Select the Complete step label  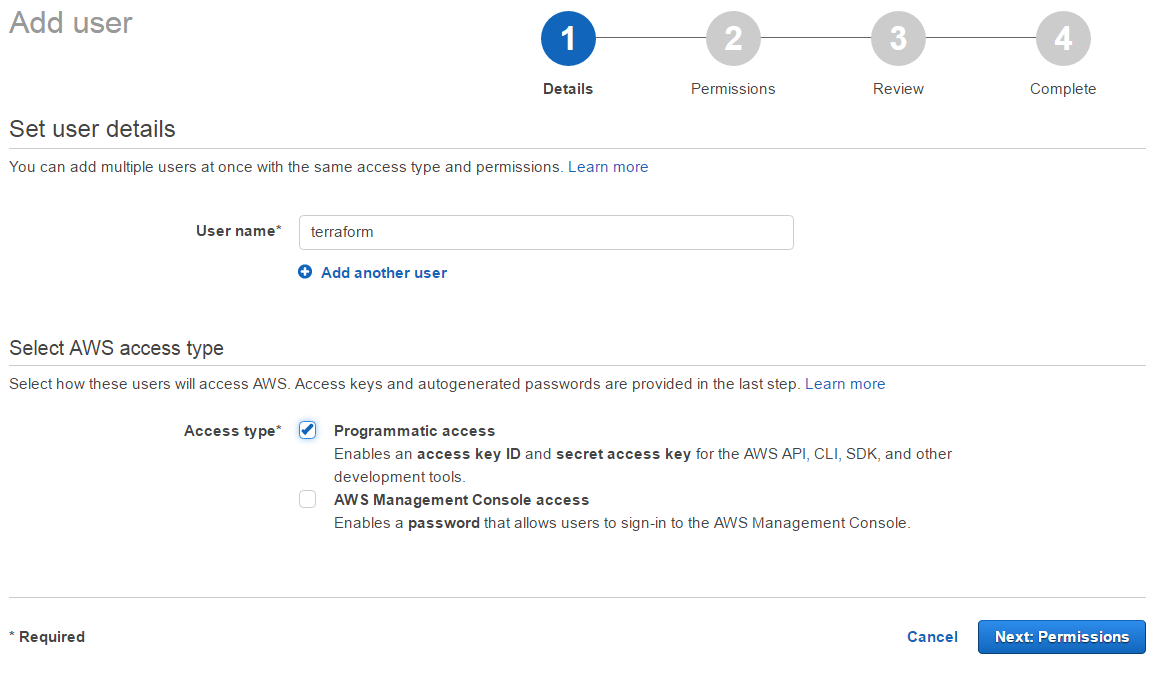point(1063,89)
